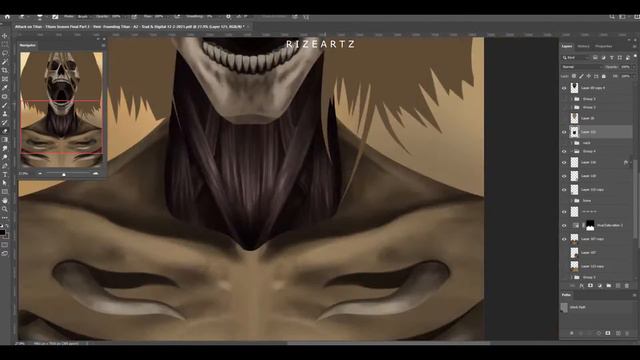Show the hidden Layer 20
The width and height of the screenshot is (640, 360).
point(564,118)
